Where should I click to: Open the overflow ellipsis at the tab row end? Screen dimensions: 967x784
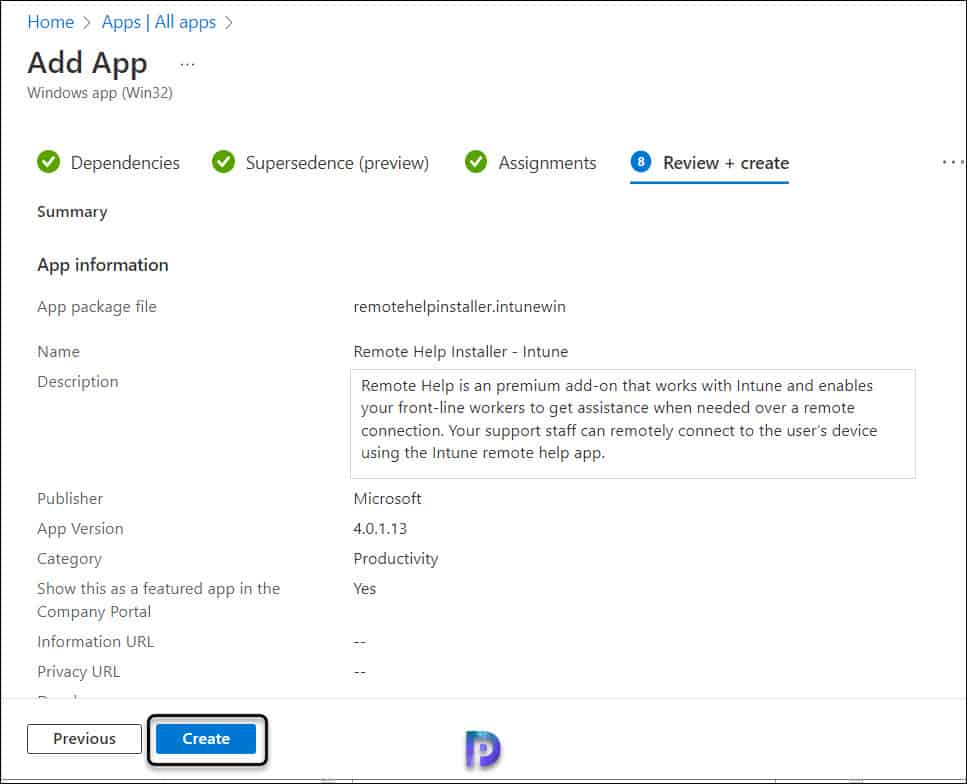coord(952,161)
